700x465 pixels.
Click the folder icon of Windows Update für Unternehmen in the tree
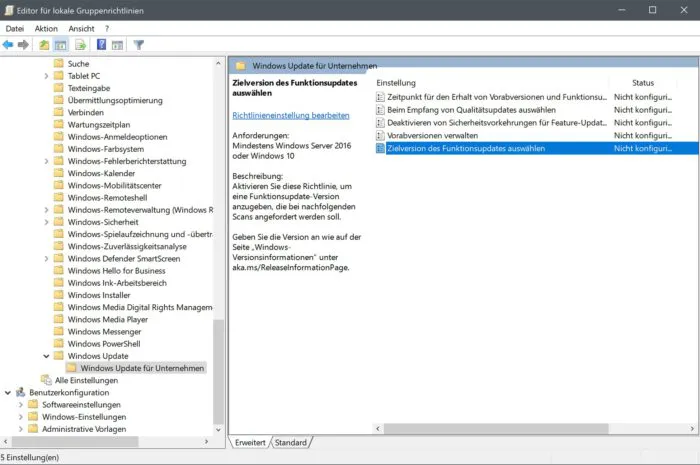point(71,368)
